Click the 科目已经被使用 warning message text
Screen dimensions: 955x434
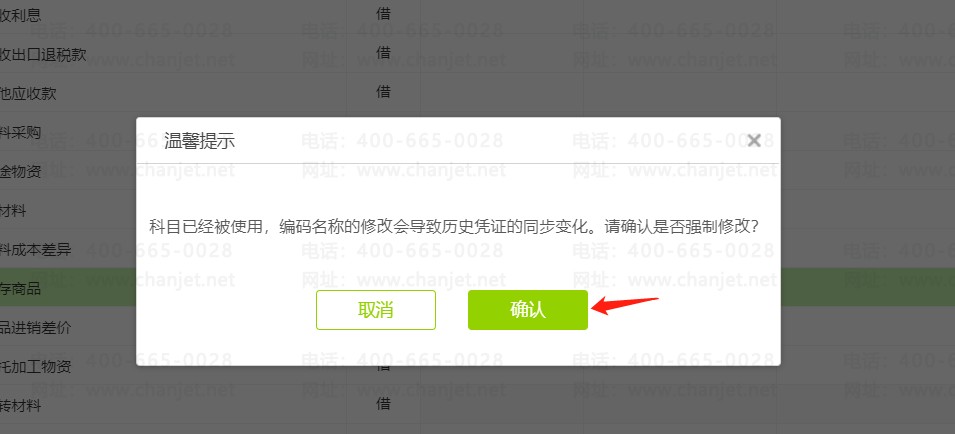pos(456,227)
